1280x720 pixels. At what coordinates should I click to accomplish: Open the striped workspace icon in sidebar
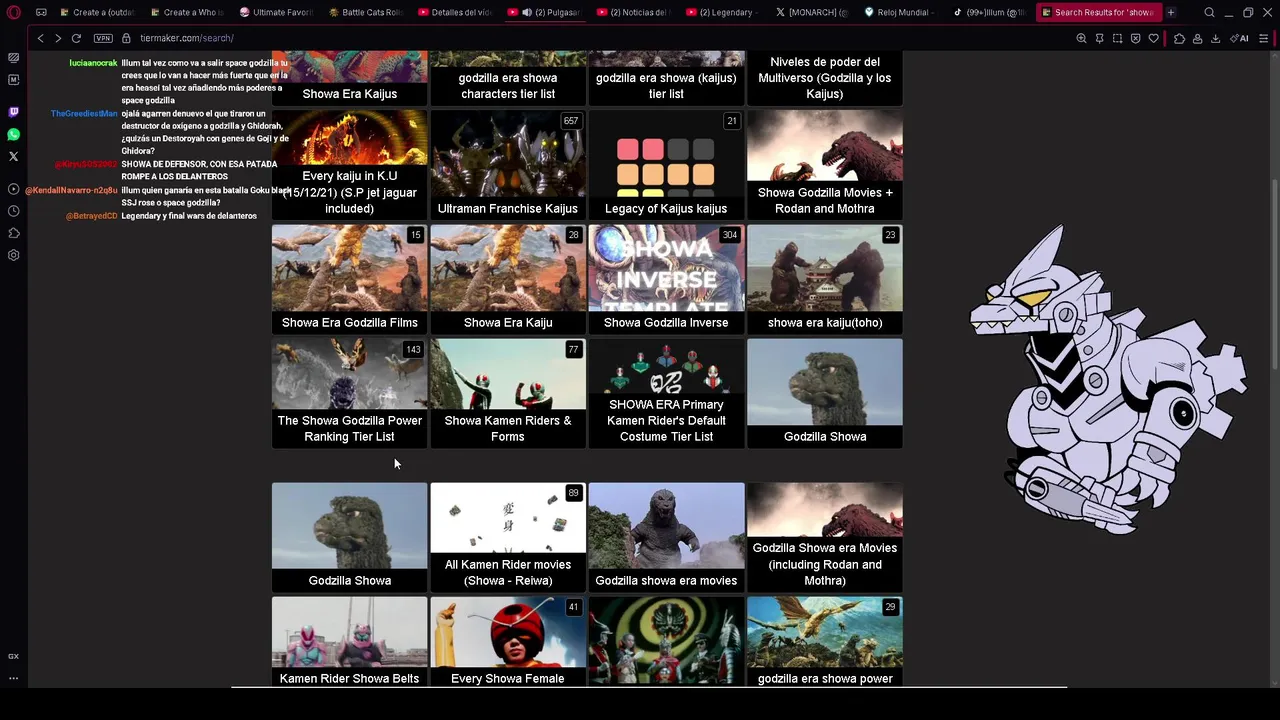pos(13,57)
